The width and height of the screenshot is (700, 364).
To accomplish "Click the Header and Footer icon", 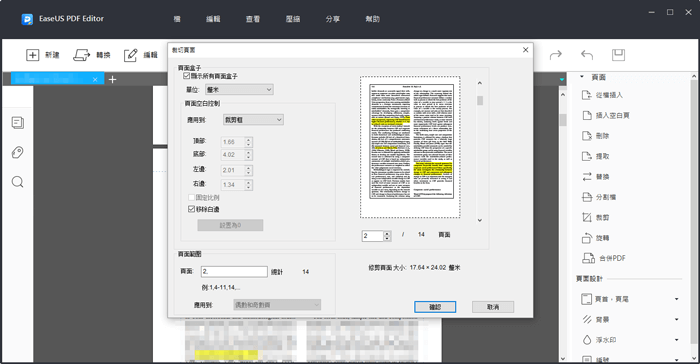I will [586, 299].
